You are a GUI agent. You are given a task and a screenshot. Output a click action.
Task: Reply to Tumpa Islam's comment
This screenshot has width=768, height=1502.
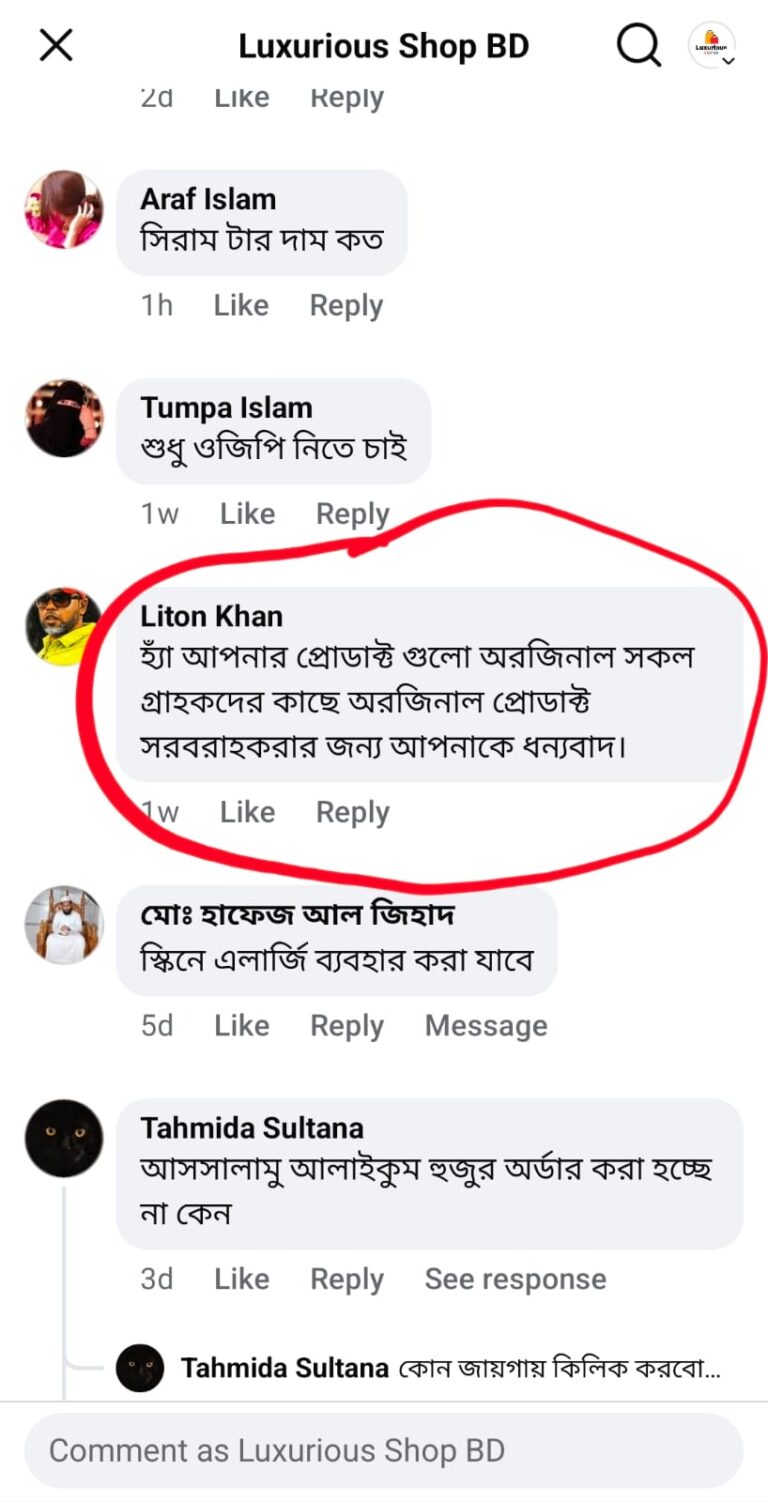pyautogui.click(x=352, y=514)
